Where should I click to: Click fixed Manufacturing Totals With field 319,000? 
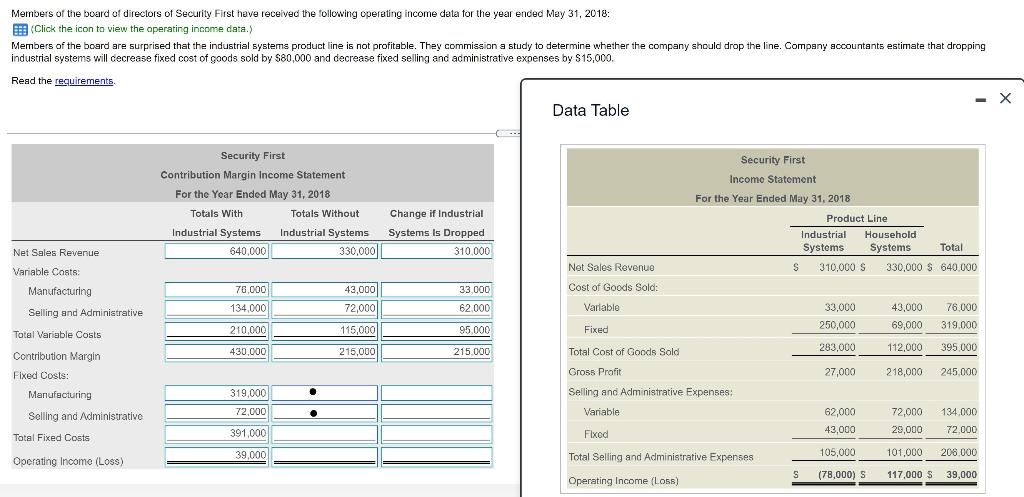[217, 393]
